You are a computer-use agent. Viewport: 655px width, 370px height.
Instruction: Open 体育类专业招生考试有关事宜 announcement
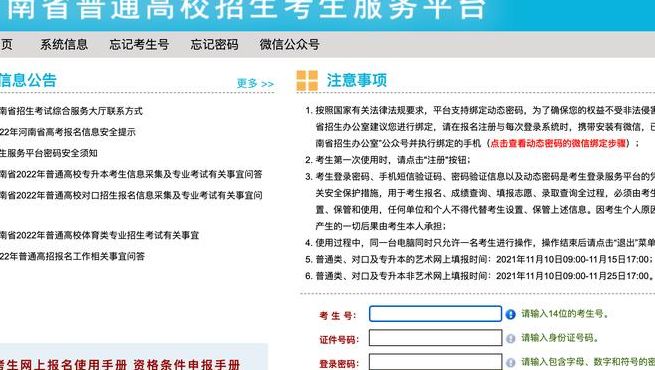[x=99, y=235]
